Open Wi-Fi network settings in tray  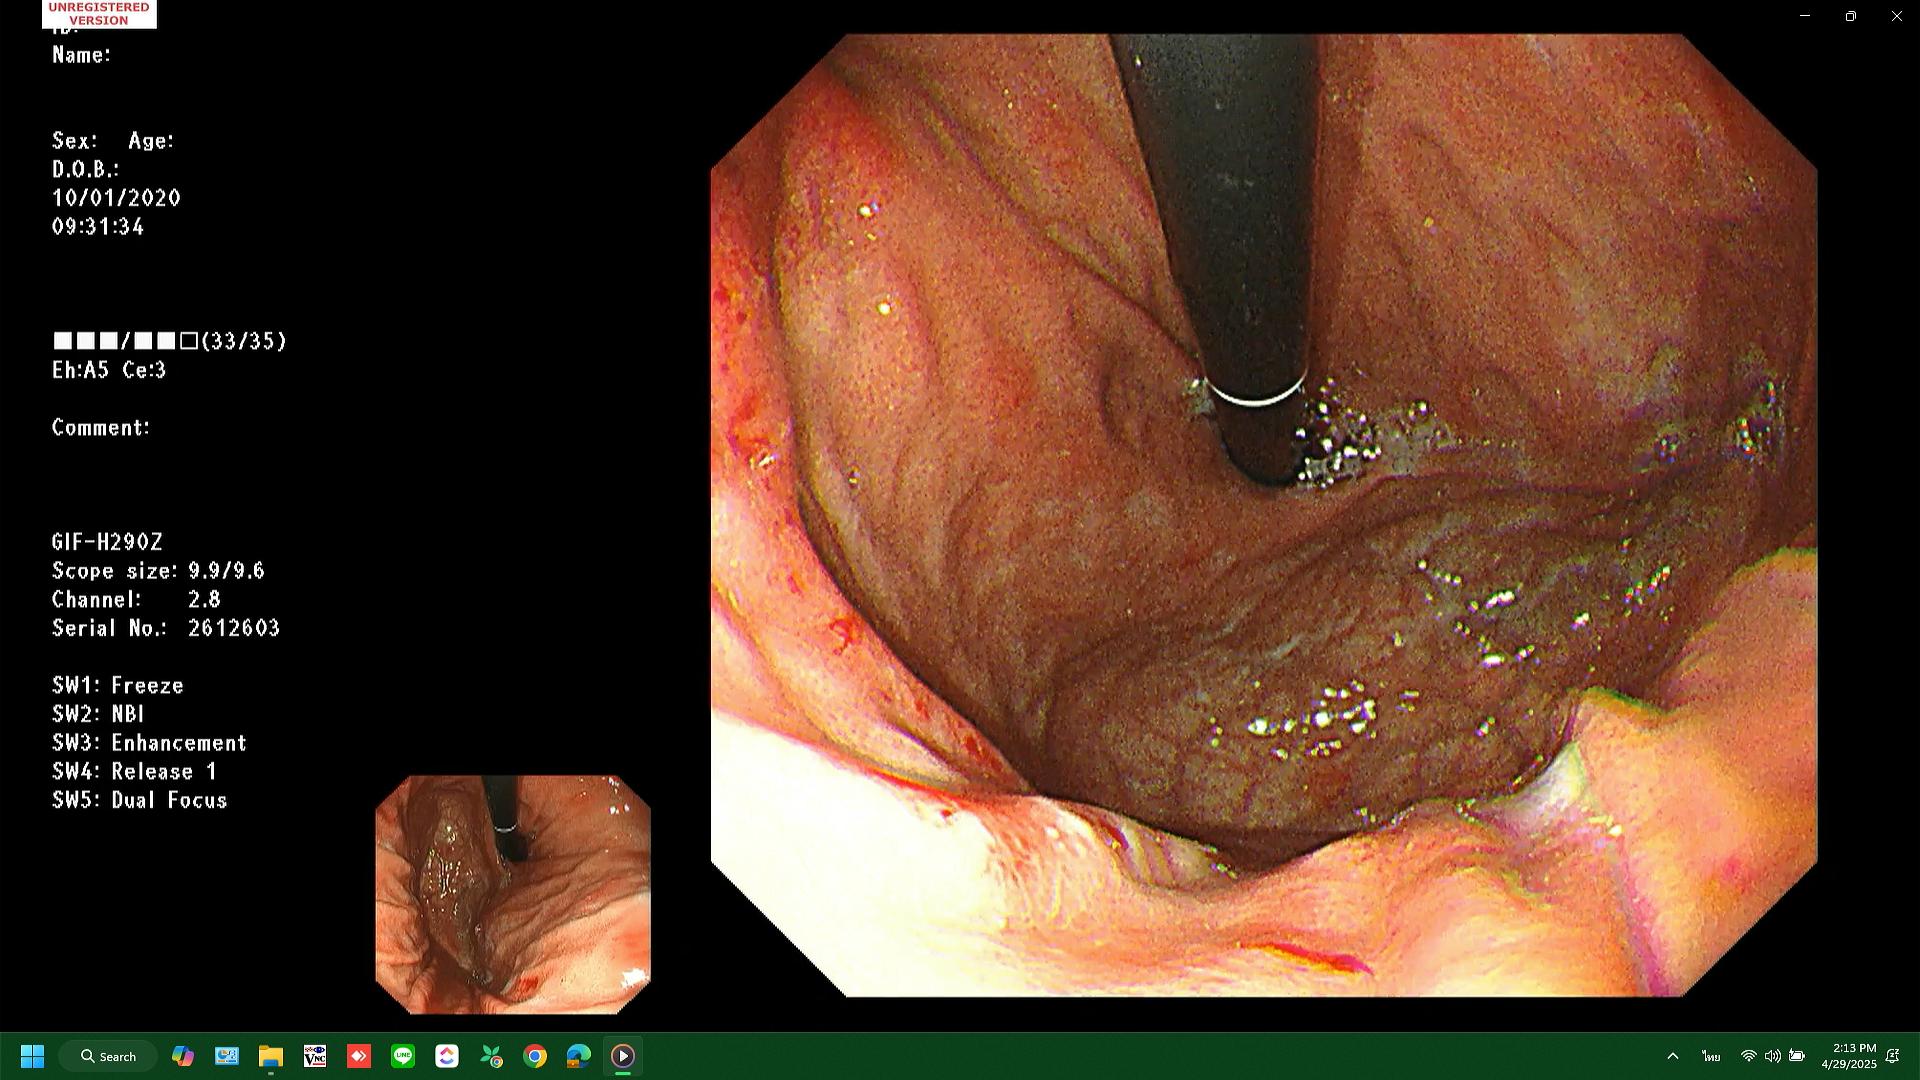click(1749, 1056)
